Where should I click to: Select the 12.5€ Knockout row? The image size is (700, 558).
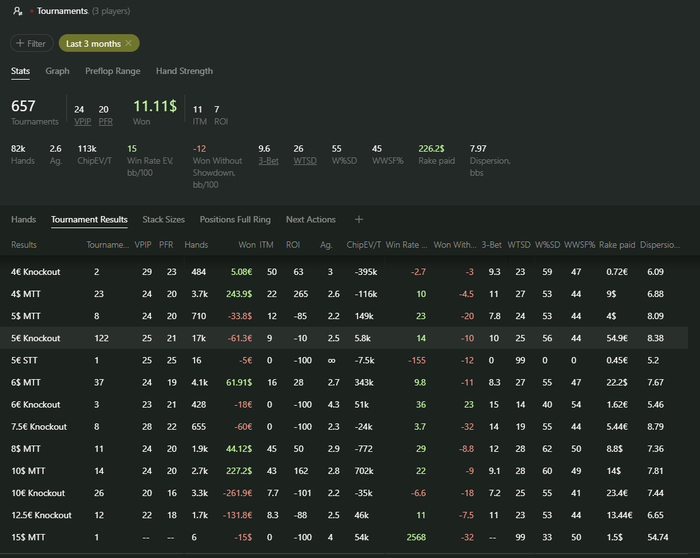[344, 515]
